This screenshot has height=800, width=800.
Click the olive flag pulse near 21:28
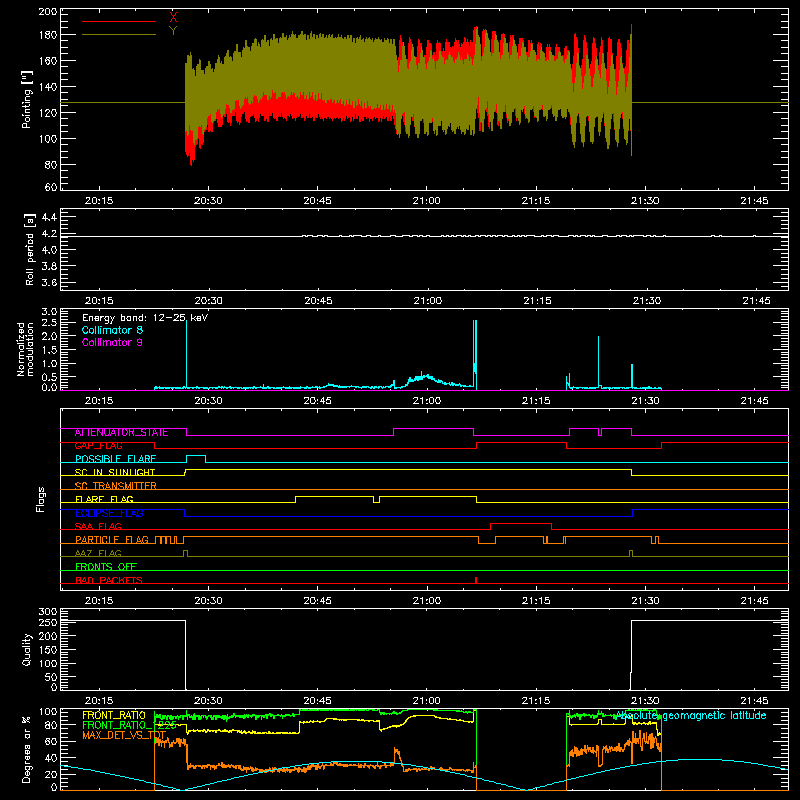tap(631, 554)
